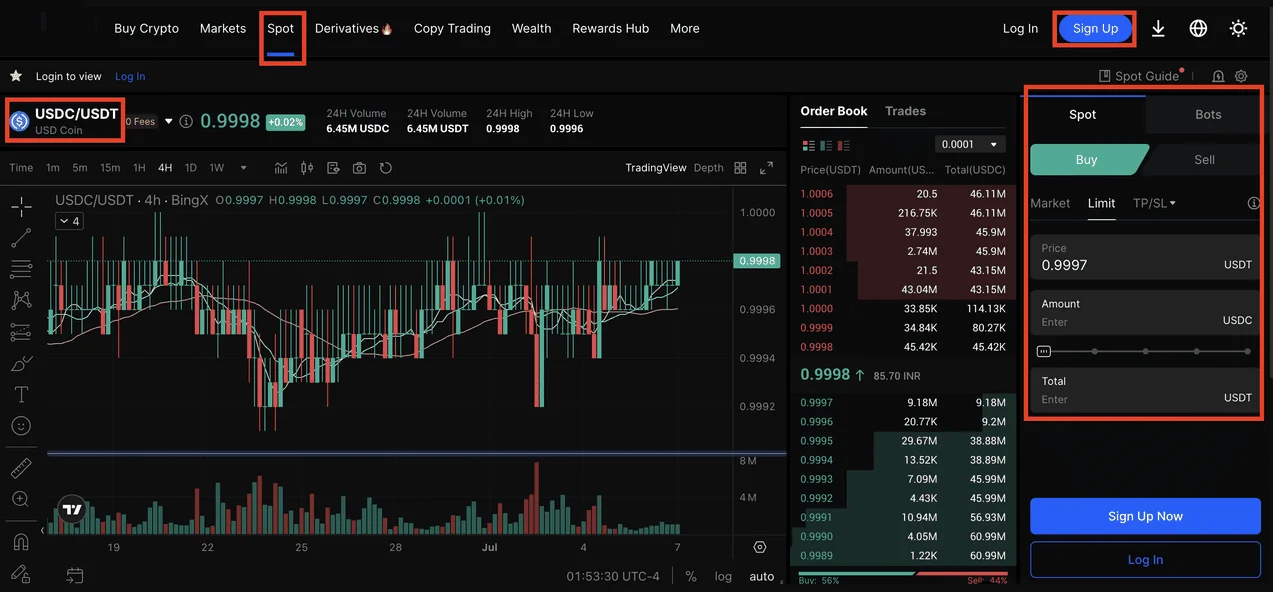Select the ruler measure tool
Screen dimensions: 1273x592
point(21,468)
